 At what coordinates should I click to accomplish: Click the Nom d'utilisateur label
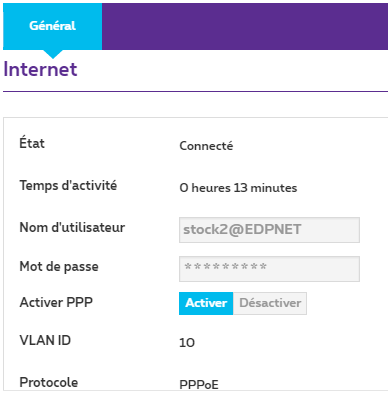pyautogui.click(x=72, y=228)
